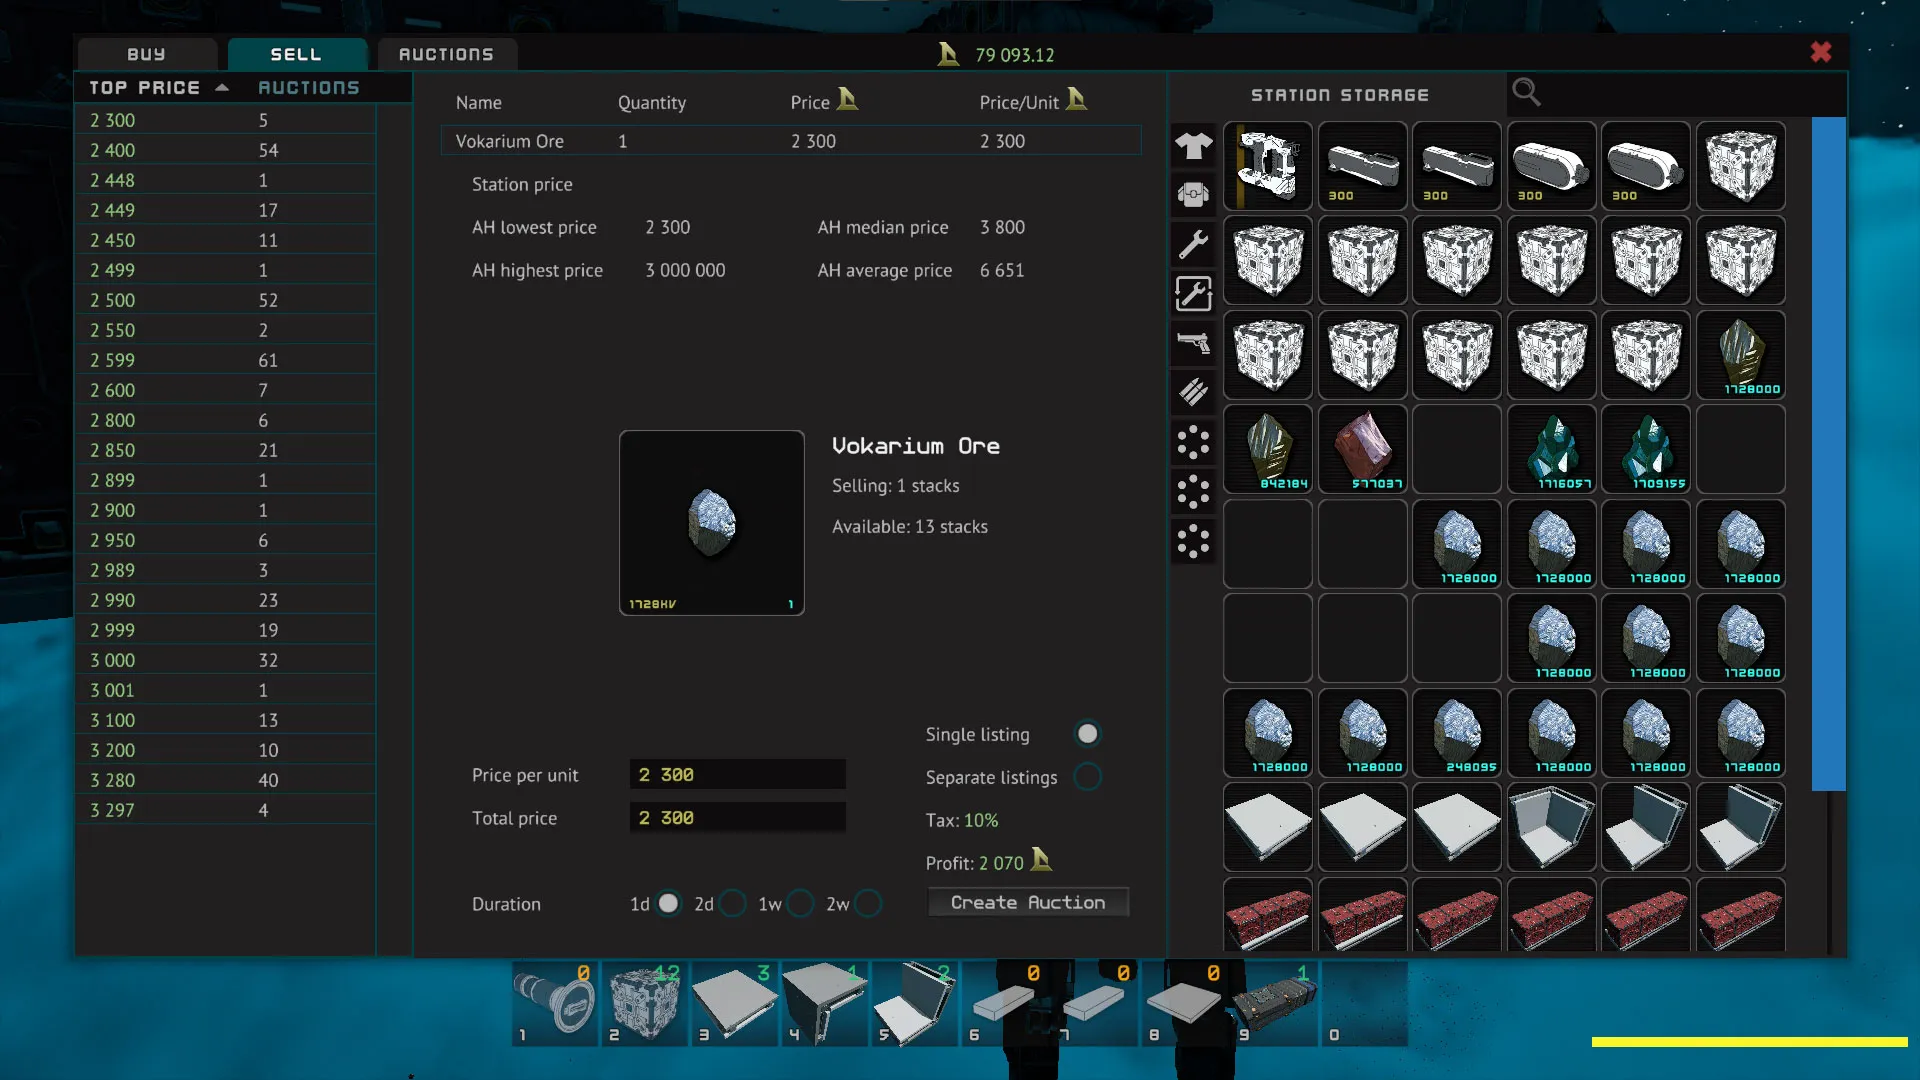
Task: Enable the Single listing option
Action: coord(1088,733)
